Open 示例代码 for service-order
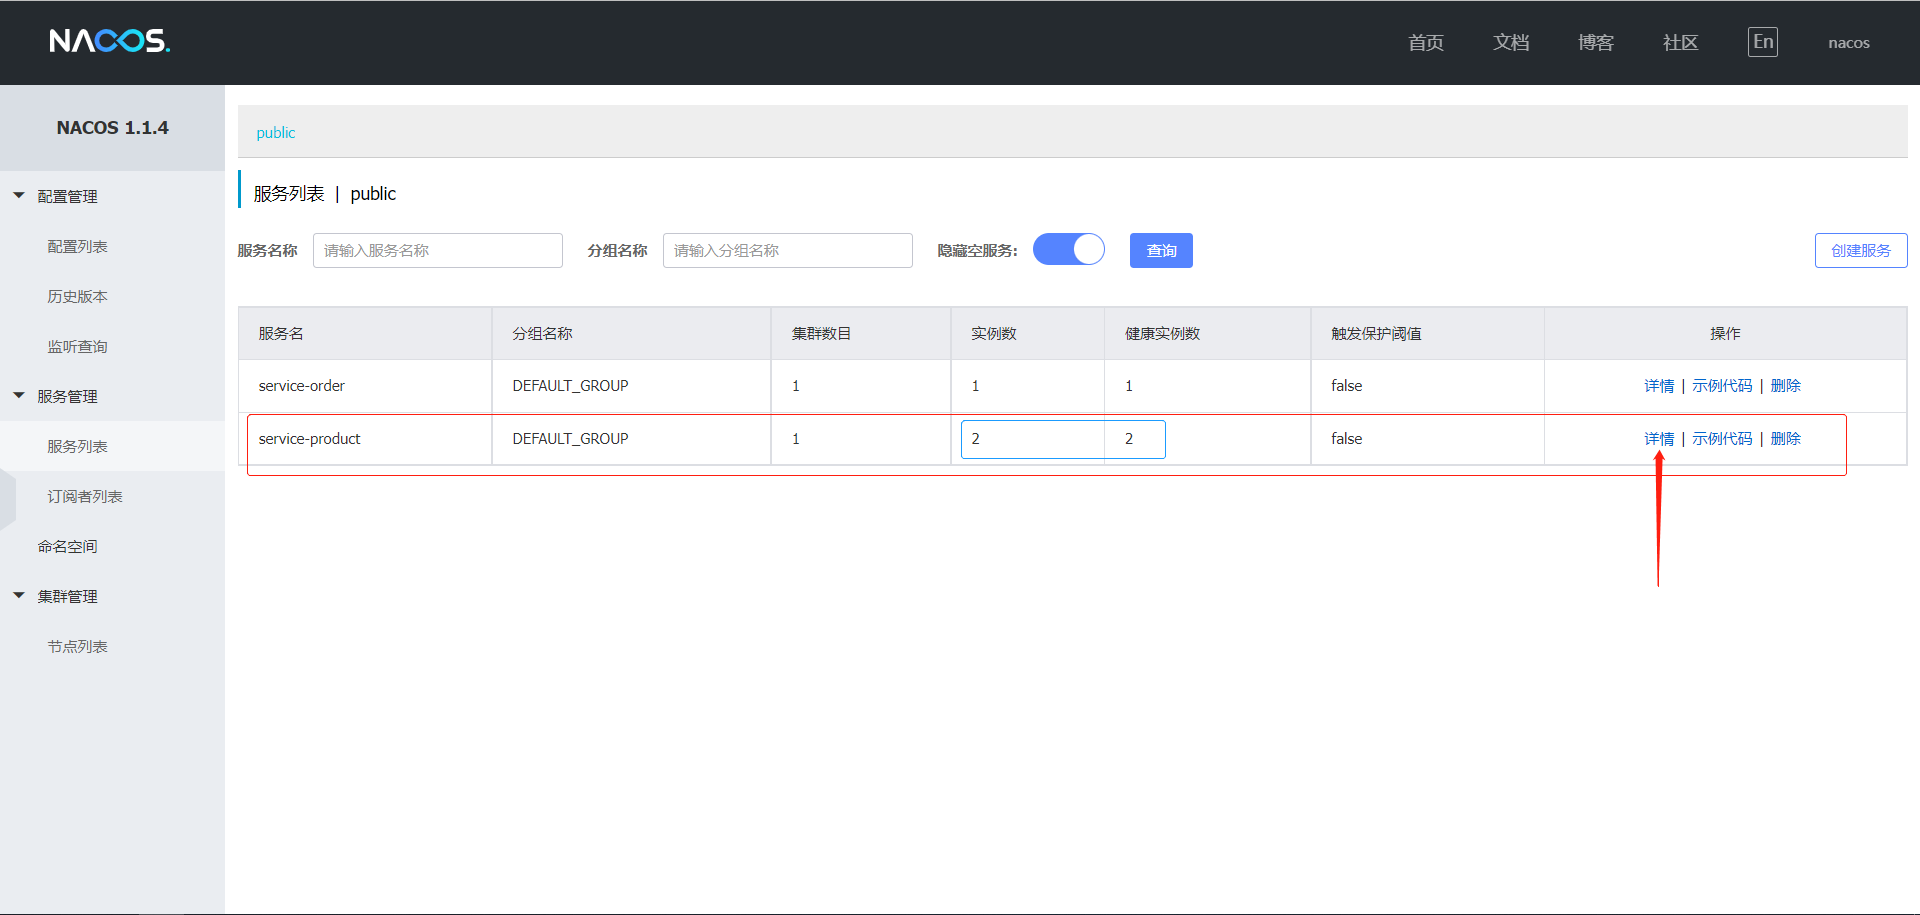This screenshot has height=915, width=1920. 1722,386
